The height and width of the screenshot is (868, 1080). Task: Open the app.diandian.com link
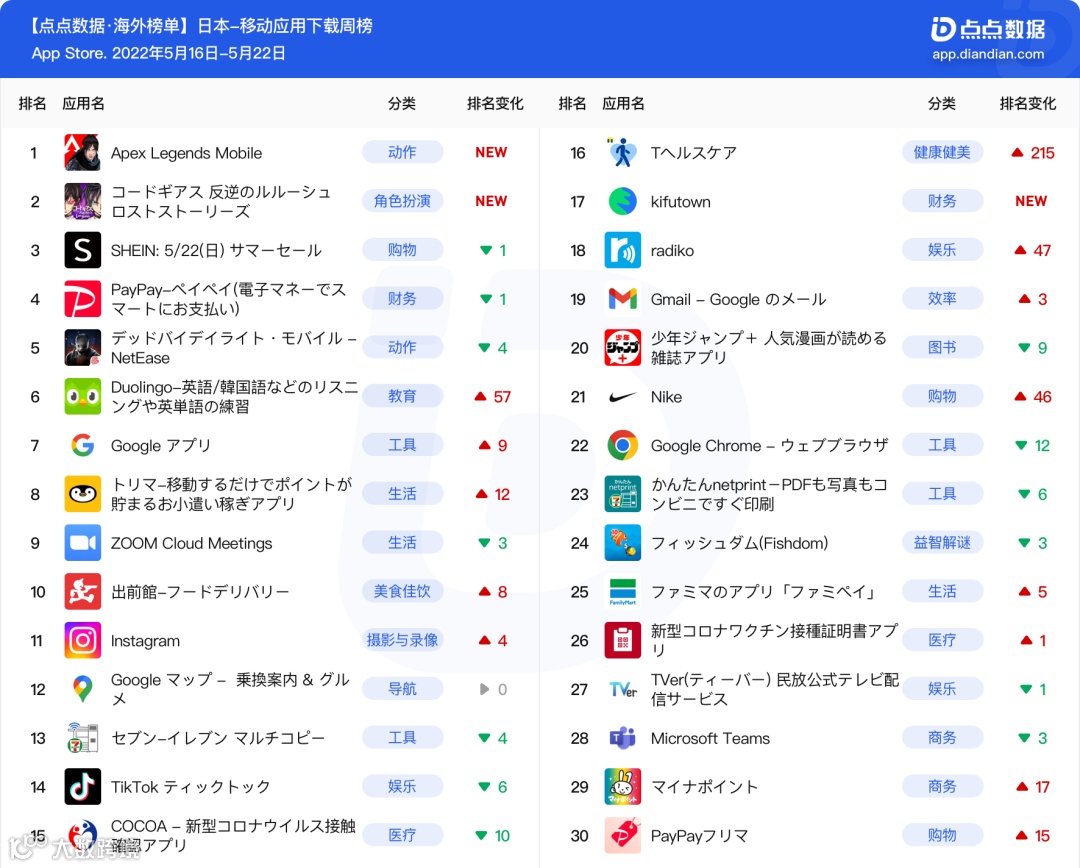(x=988, y=54)
